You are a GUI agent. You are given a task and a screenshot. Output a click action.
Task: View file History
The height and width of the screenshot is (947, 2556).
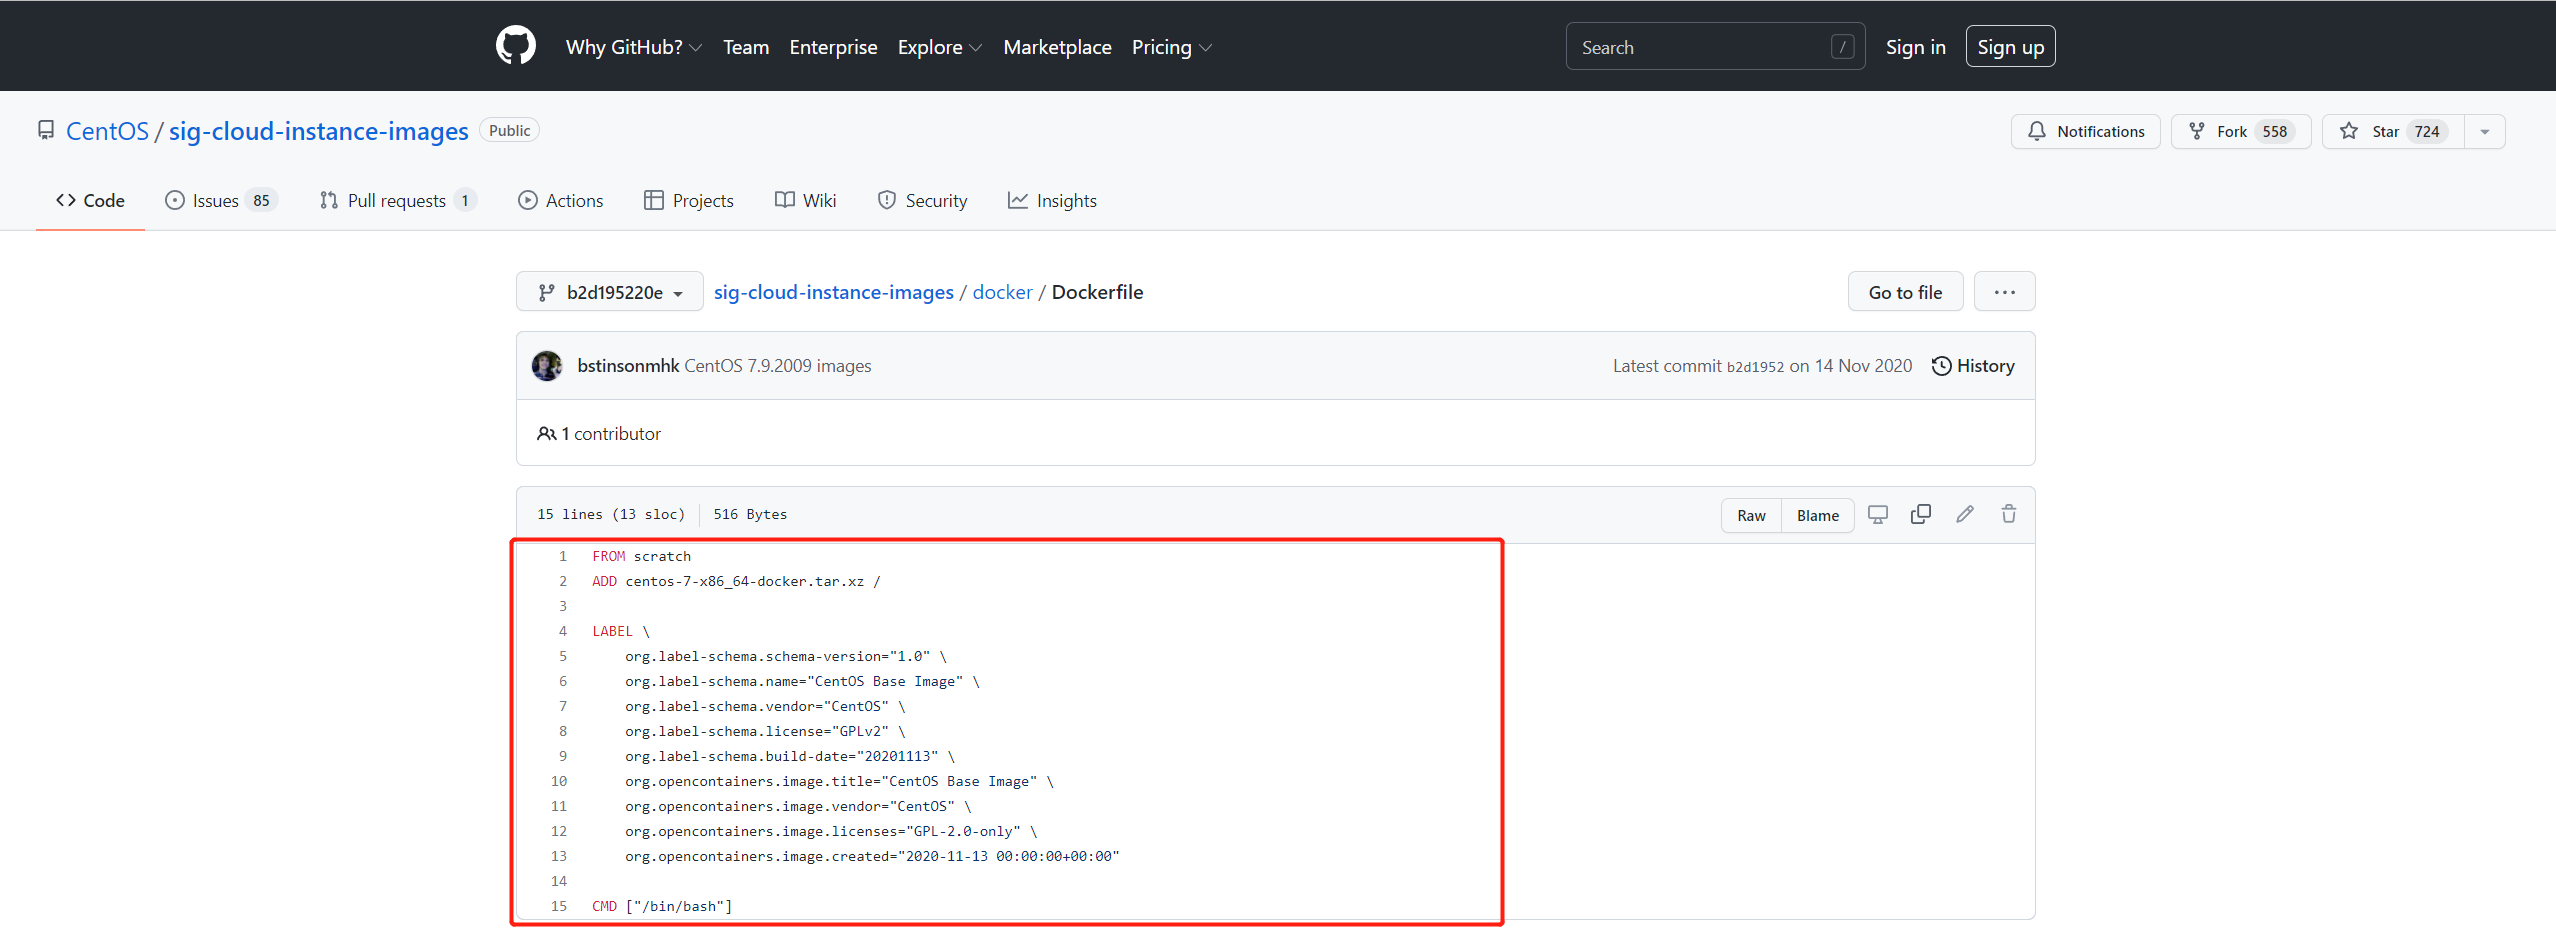pos(1973,366)
